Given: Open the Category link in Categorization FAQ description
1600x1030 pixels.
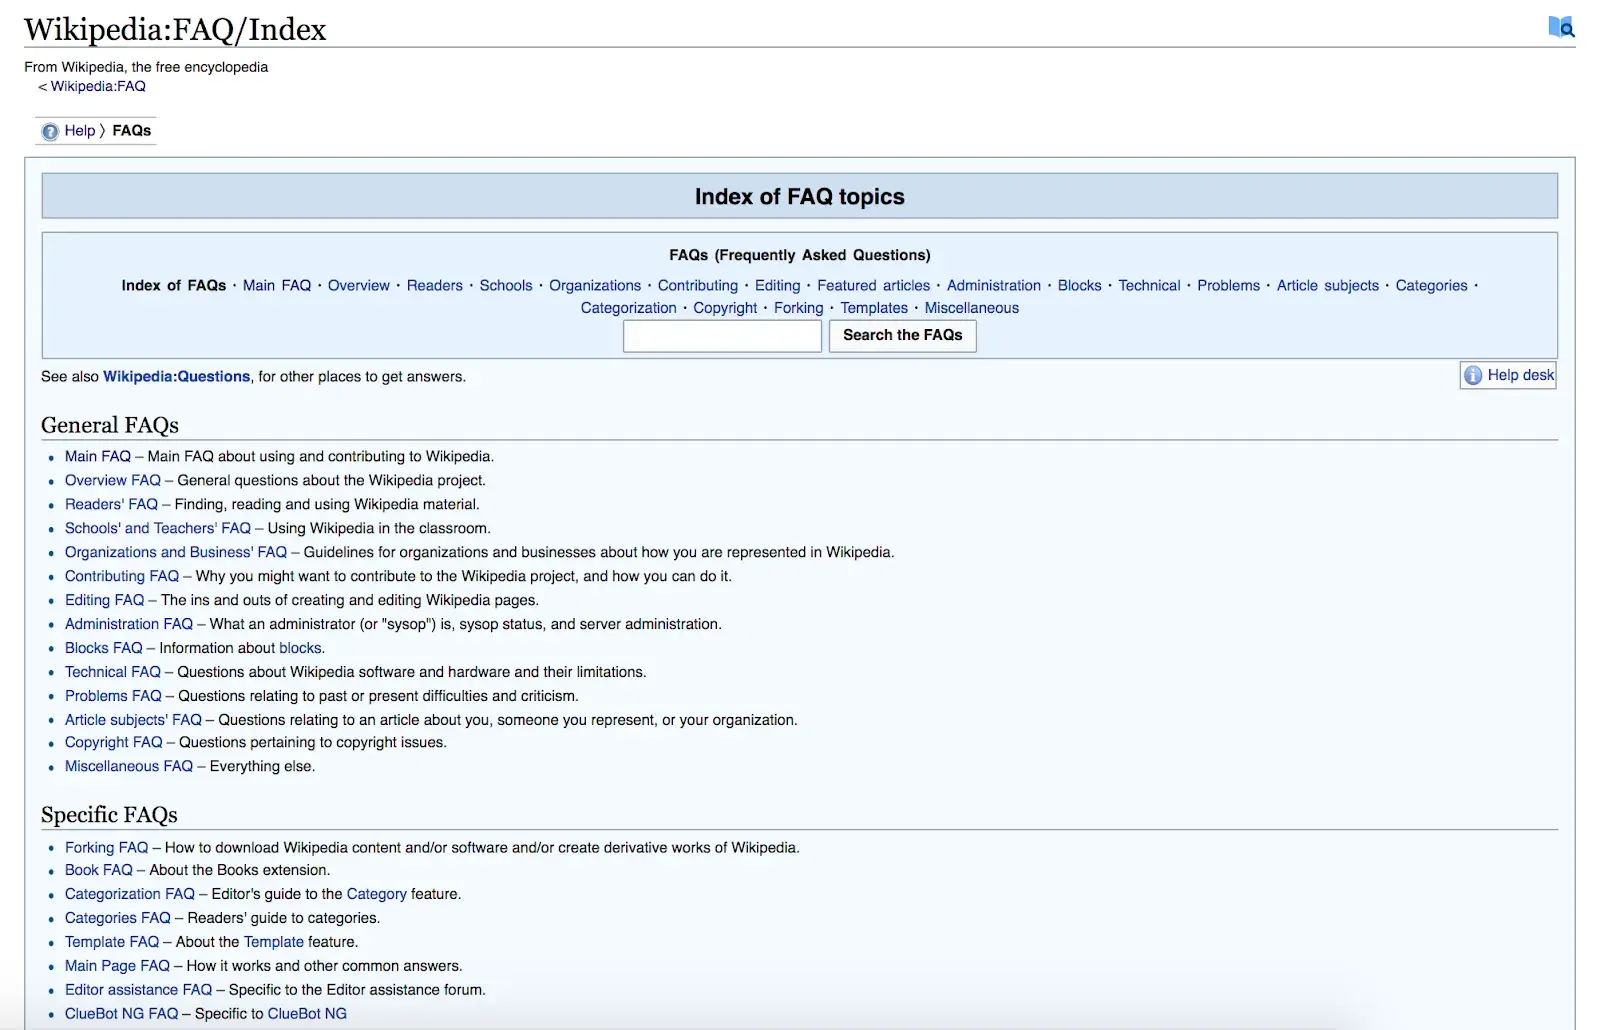Looking at the screenshot, I should coord(376,894).
